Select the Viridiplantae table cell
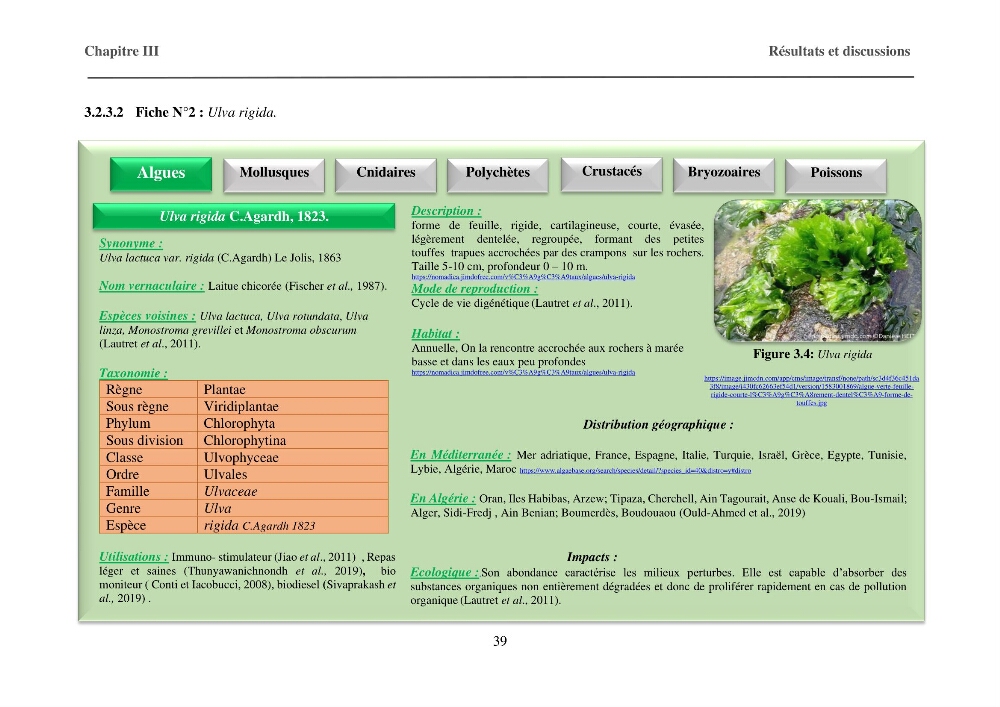Viewport: 1000px width, 707px height. click(293, 406)
